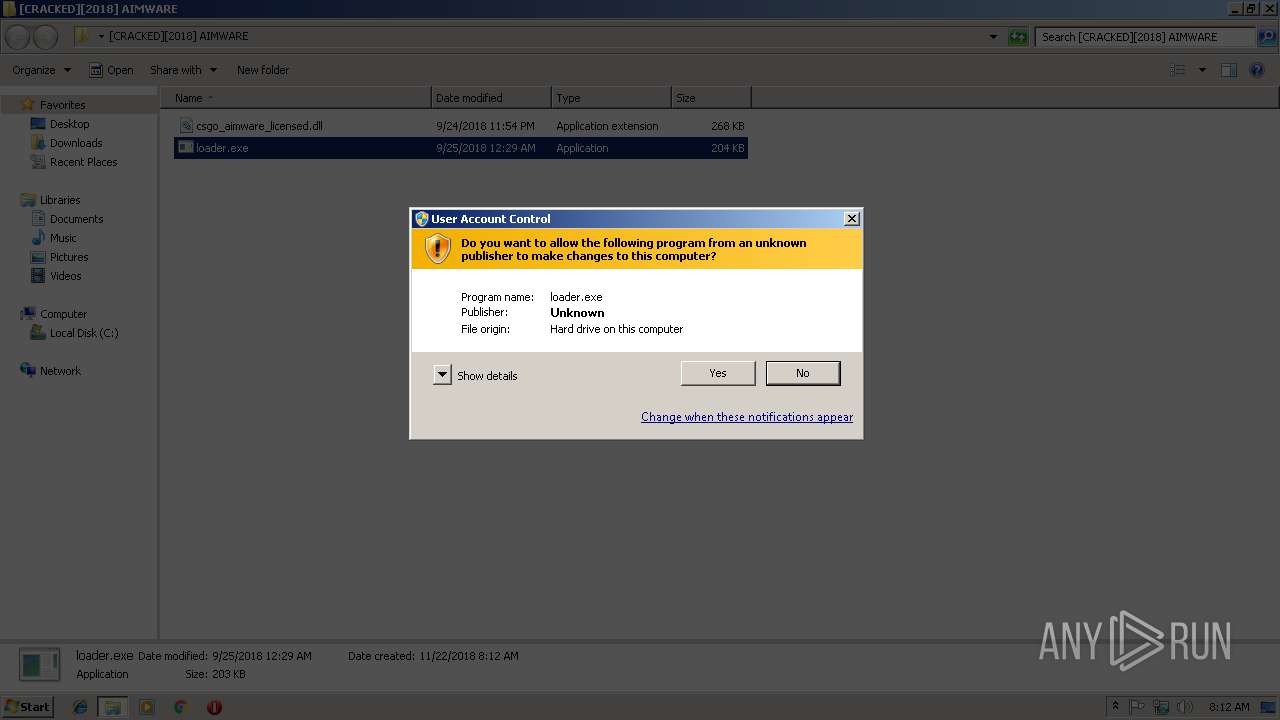Close the User Account Control dialog
Screen dimensions: 1280x720
852,219
